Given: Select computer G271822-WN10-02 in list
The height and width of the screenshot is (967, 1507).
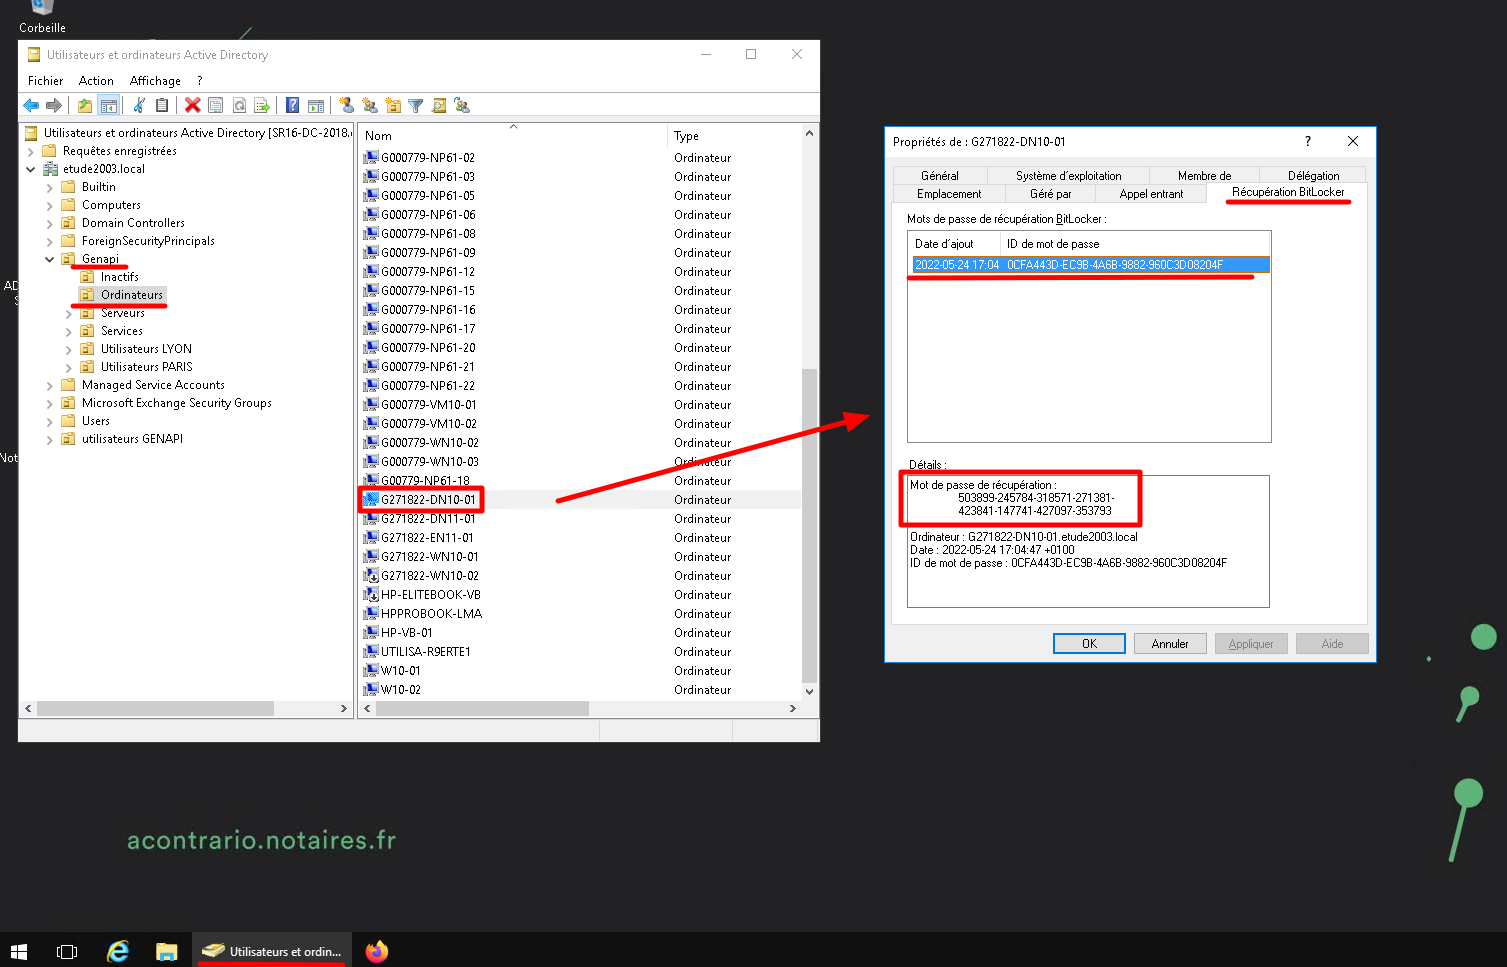Looking at the screenshot, I should [429, 576].
